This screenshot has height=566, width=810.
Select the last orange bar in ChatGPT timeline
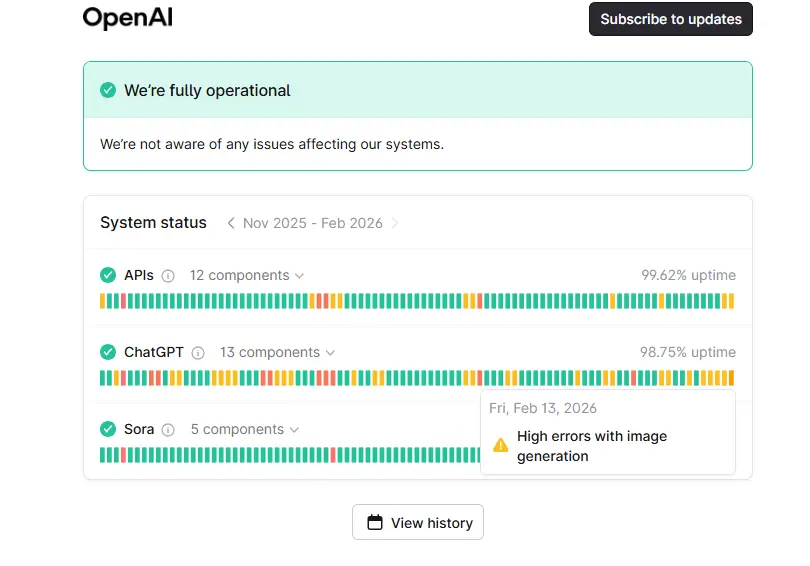pyautogui.click(x=731, y=378)
